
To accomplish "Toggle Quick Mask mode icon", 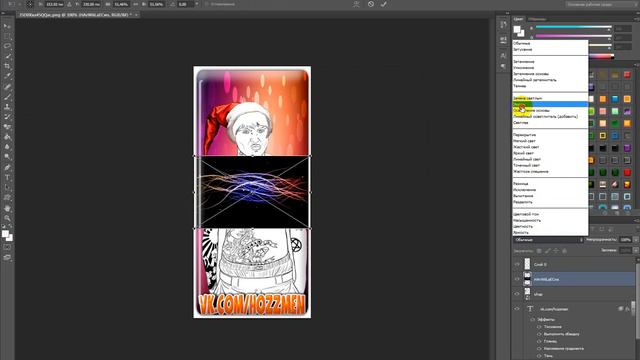I will pos(7,247).
